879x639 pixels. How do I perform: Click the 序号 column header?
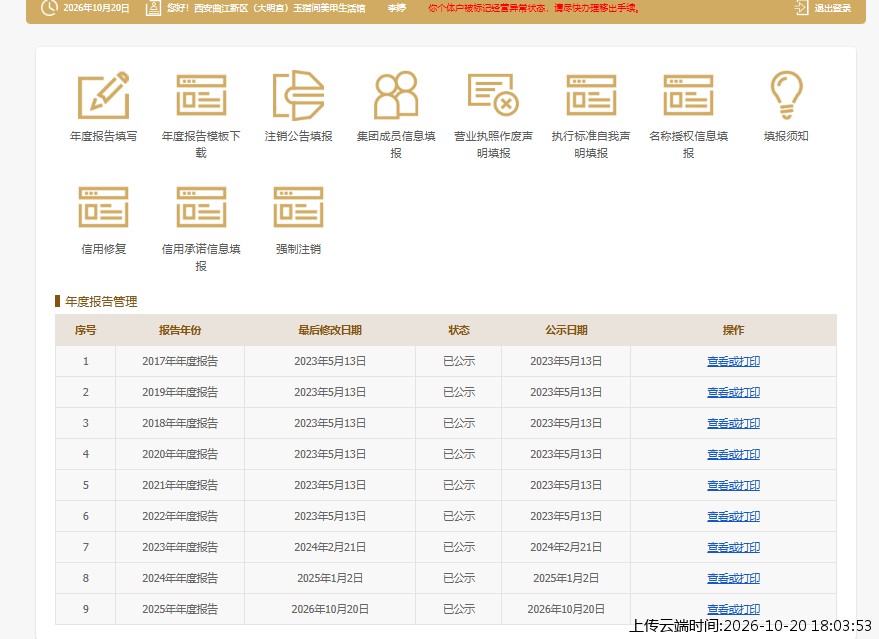85,330
